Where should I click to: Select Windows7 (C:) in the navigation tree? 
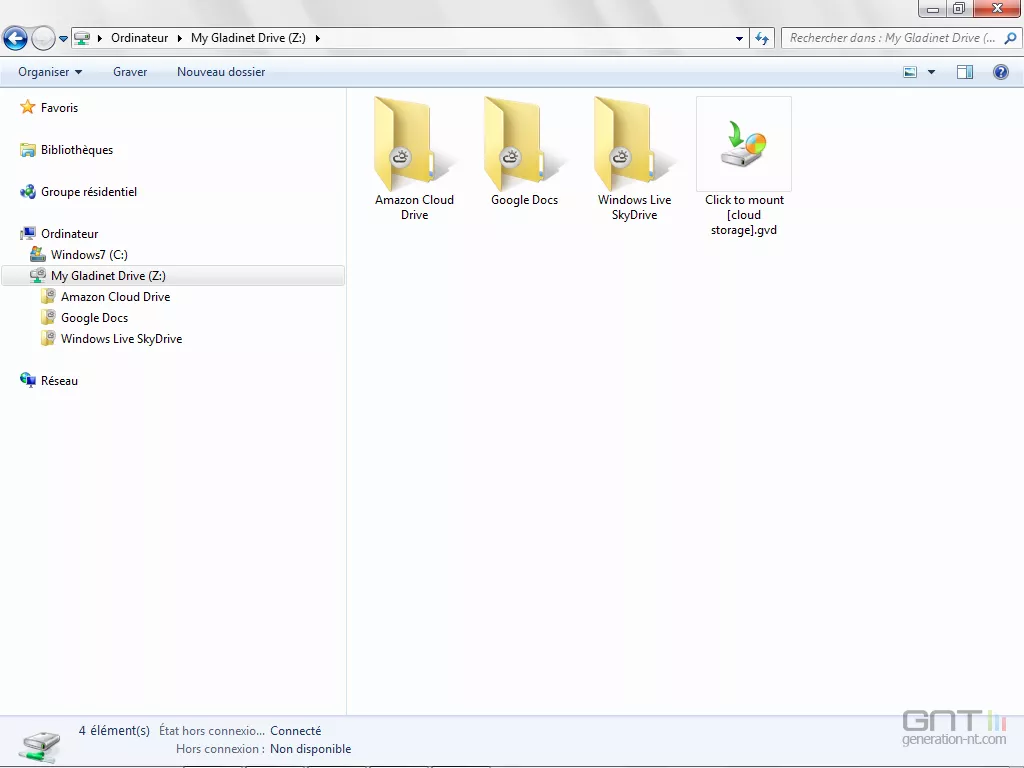coord(89,255)
